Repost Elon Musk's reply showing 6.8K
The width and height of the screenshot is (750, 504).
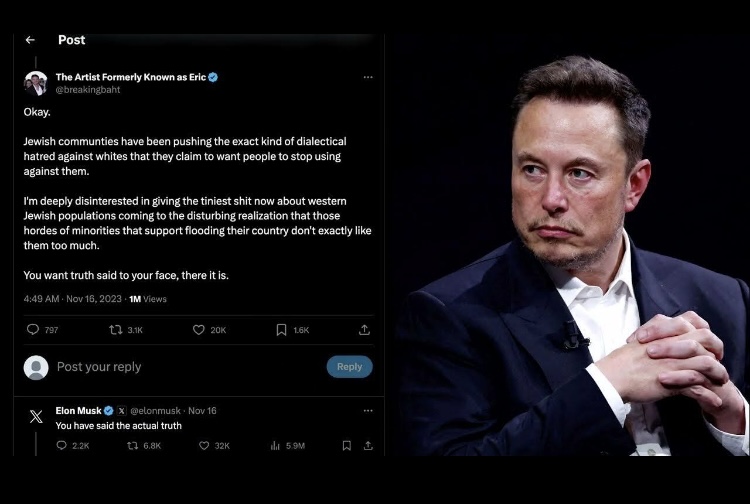[144, 446]
